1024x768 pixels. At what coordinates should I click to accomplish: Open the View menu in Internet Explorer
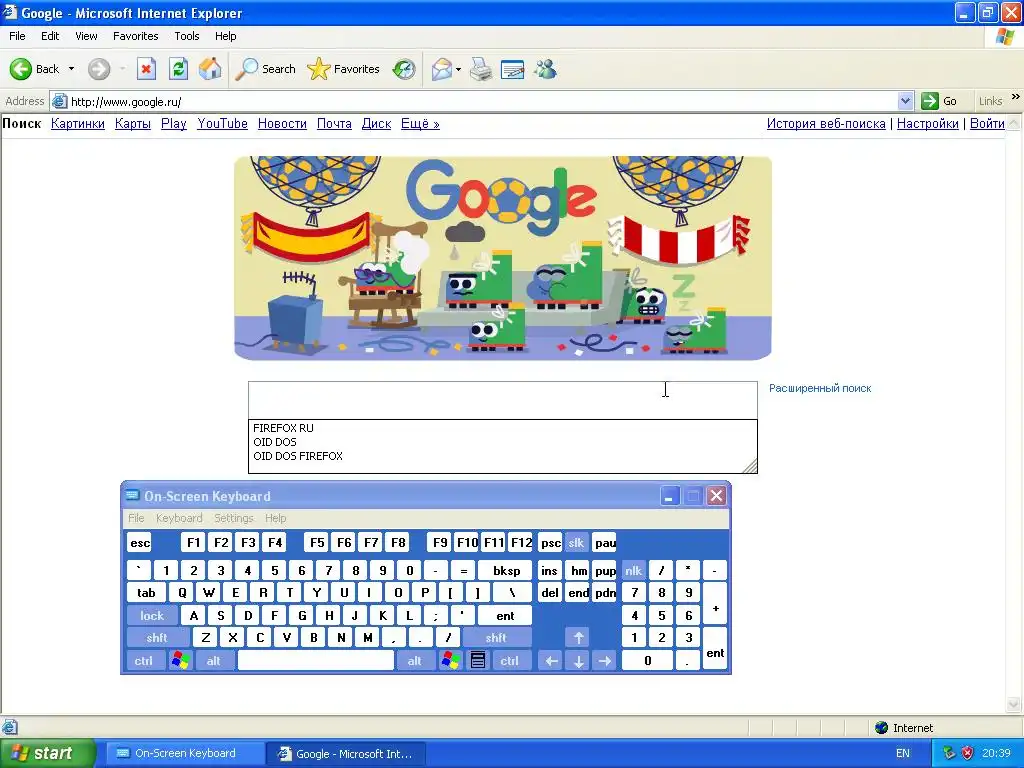pos(86,36)
